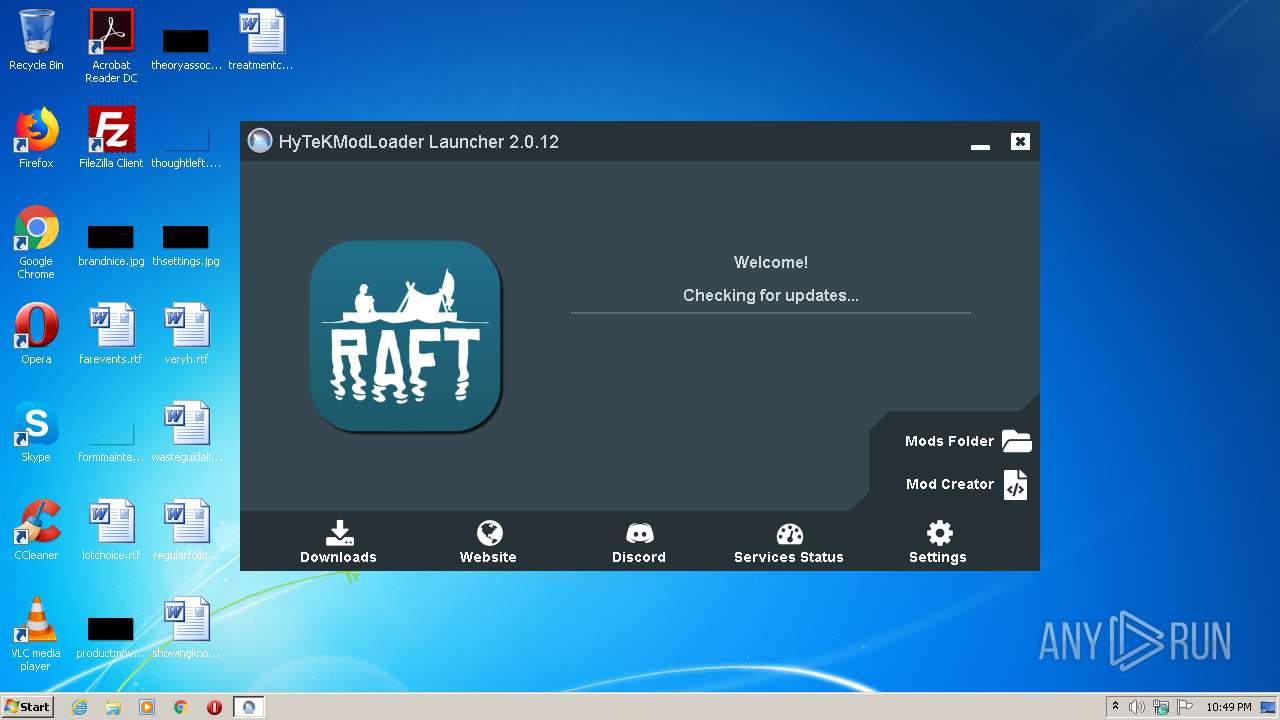1280x720 pixels.
Task: Open Windows Media Player from taskbar
Action: (147, 707)
